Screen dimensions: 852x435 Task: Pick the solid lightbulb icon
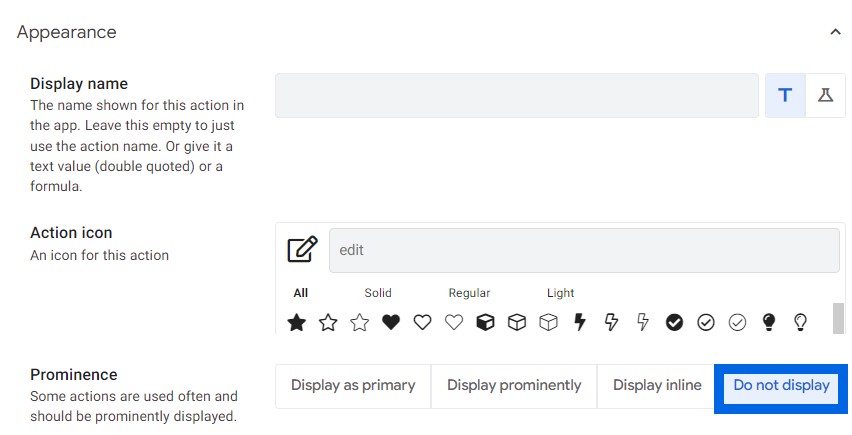(769, 323)
